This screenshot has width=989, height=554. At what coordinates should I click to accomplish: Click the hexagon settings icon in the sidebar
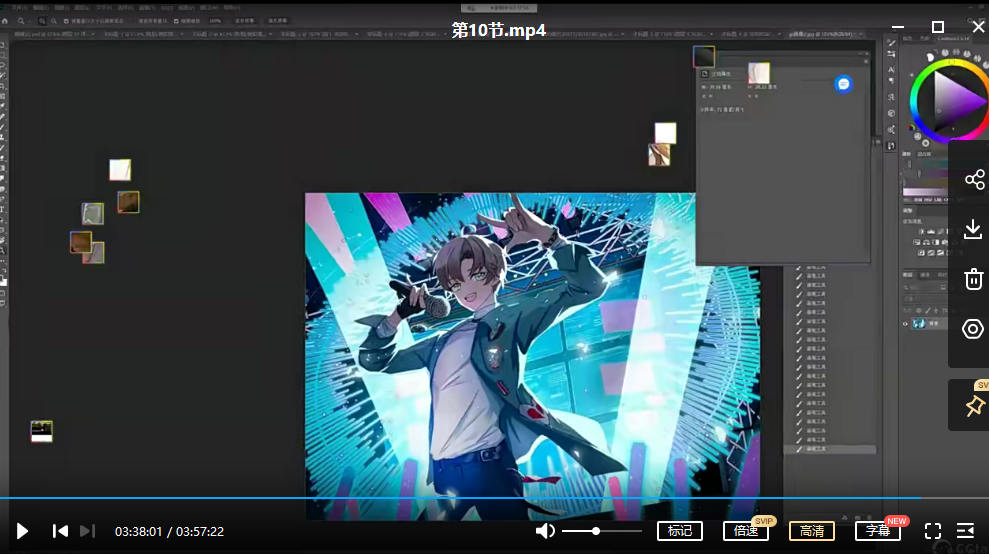click(x=974, y=329)
